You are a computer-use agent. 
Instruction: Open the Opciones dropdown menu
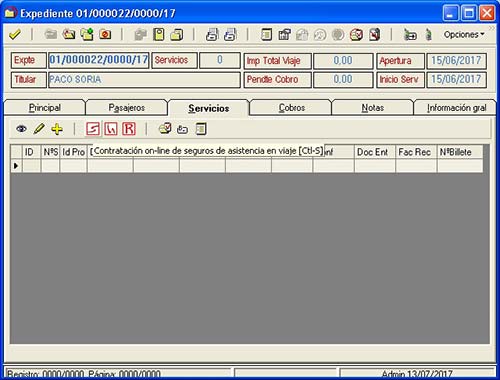pyautogui.click(x=464, y=35)
